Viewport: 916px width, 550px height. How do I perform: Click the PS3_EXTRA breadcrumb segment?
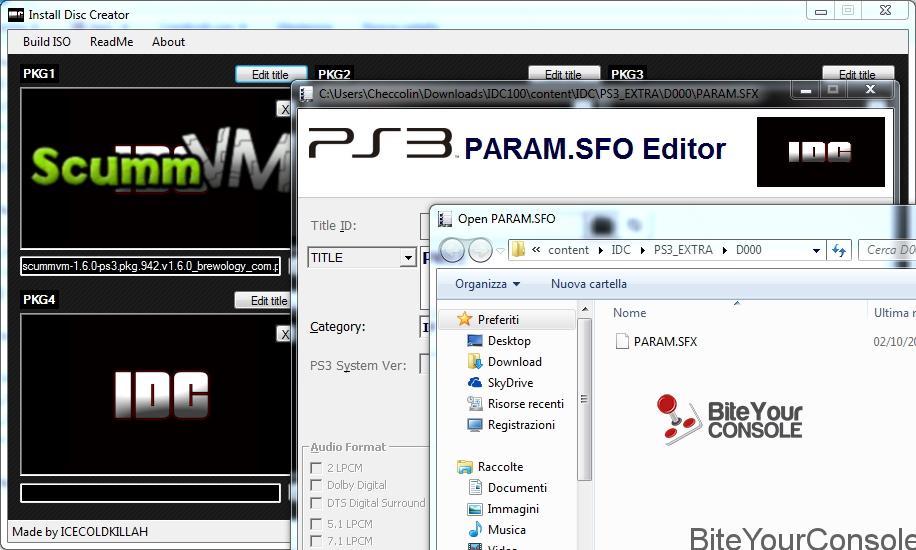[683, 250]
